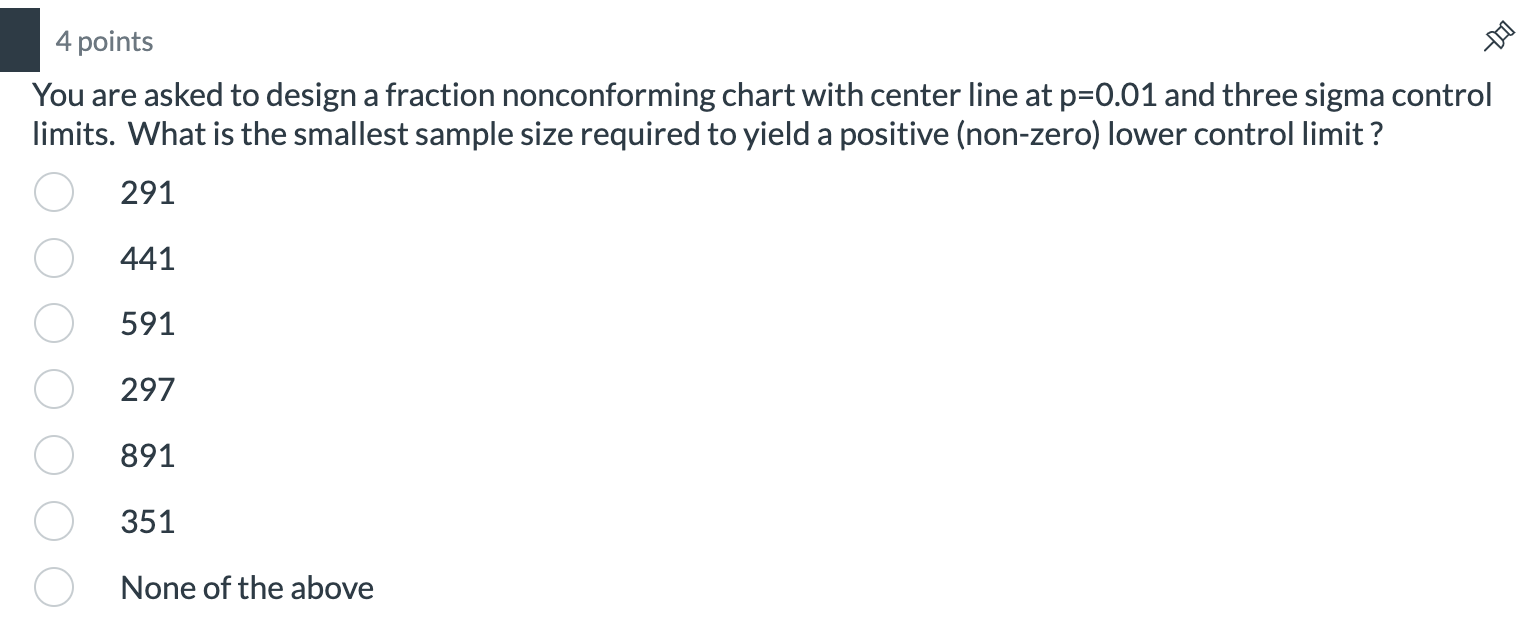This screenshot has height=632, width=1520.
Task: Click the answer text 441
Action: 147,258
